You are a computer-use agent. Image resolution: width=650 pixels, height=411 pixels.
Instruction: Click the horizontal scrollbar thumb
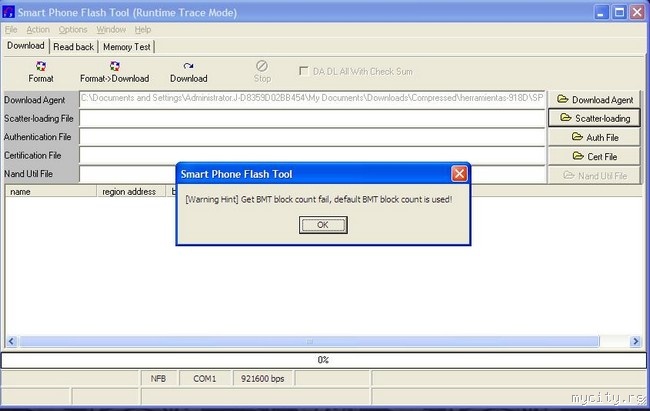click(x=309, y=341)
